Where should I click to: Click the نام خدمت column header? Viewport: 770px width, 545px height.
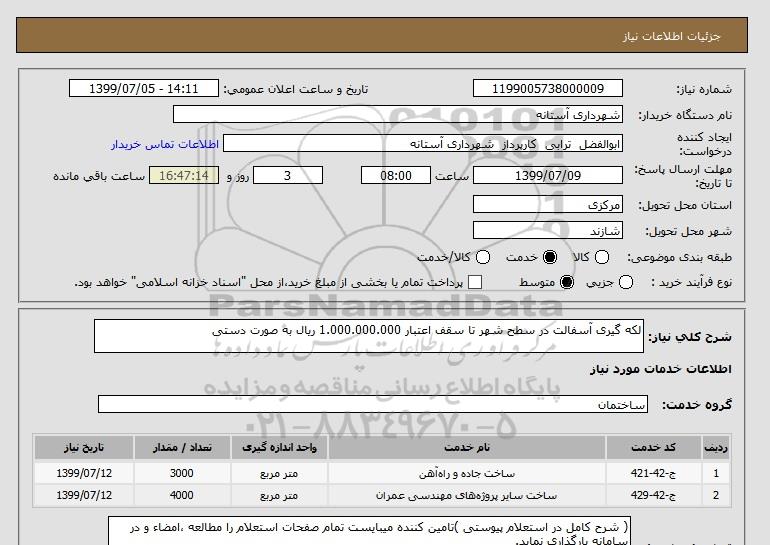coord(467,447)
